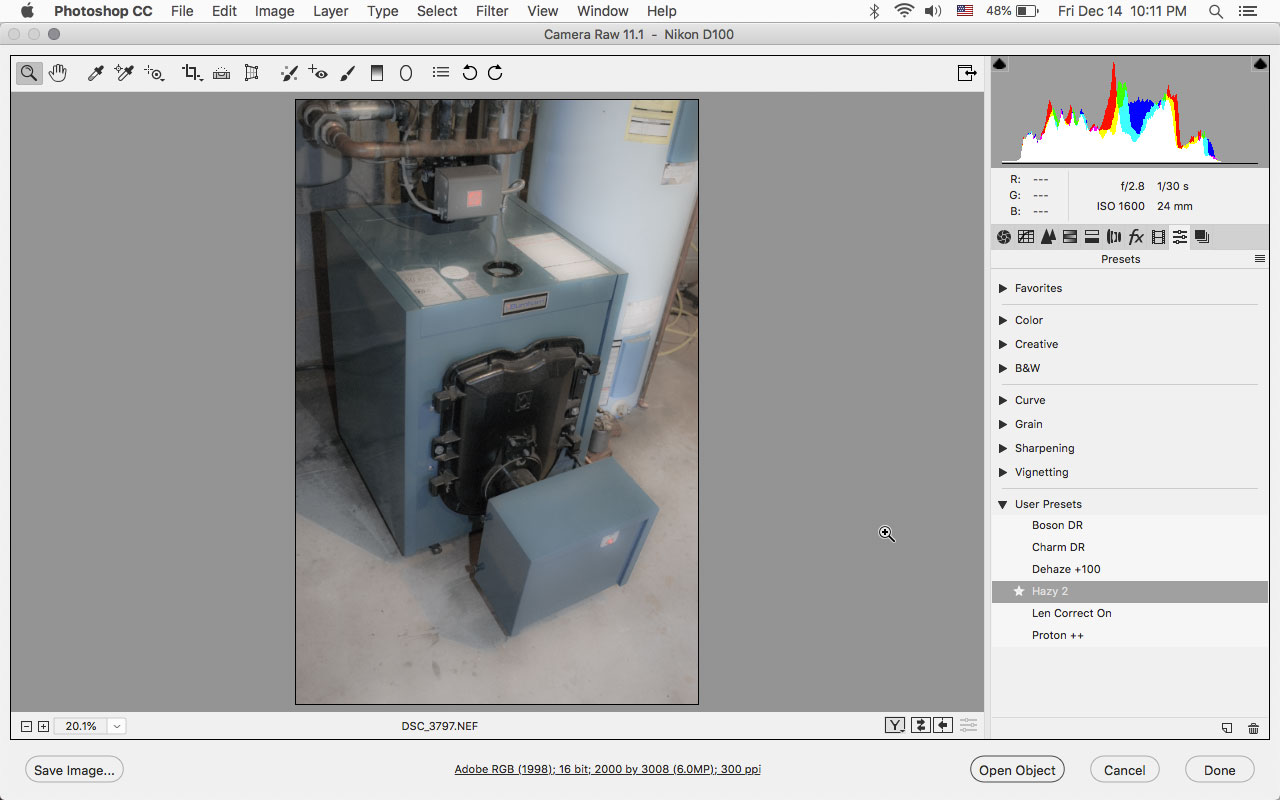Viewport: 1280px width, 800px height.
Task: Apply the Proton ++ preset
Action: (x=1130, y=635)
